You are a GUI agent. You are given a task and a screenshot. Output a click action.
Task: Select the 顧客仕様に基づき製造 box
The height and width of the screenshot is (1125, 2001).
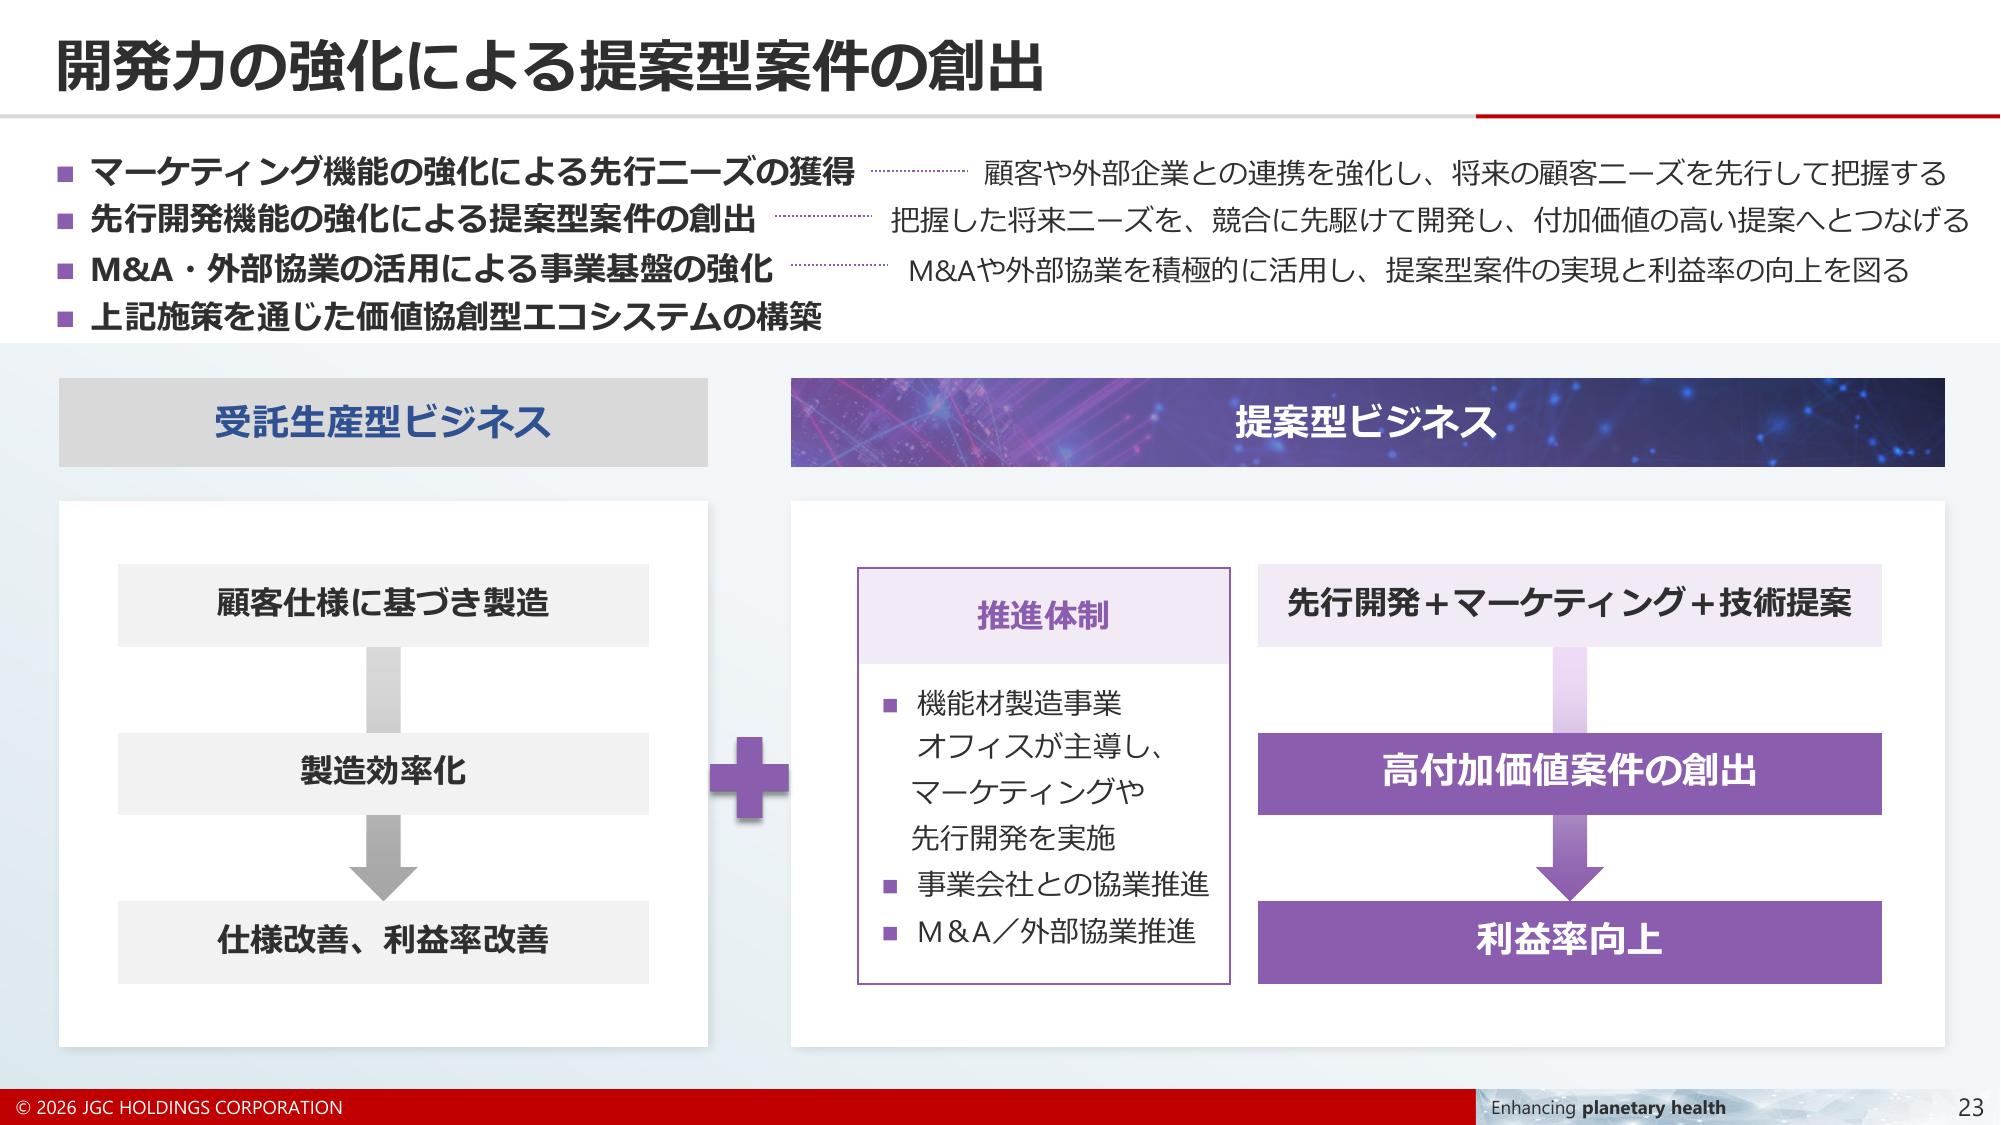pyautogui.click(x=383, y=605)
